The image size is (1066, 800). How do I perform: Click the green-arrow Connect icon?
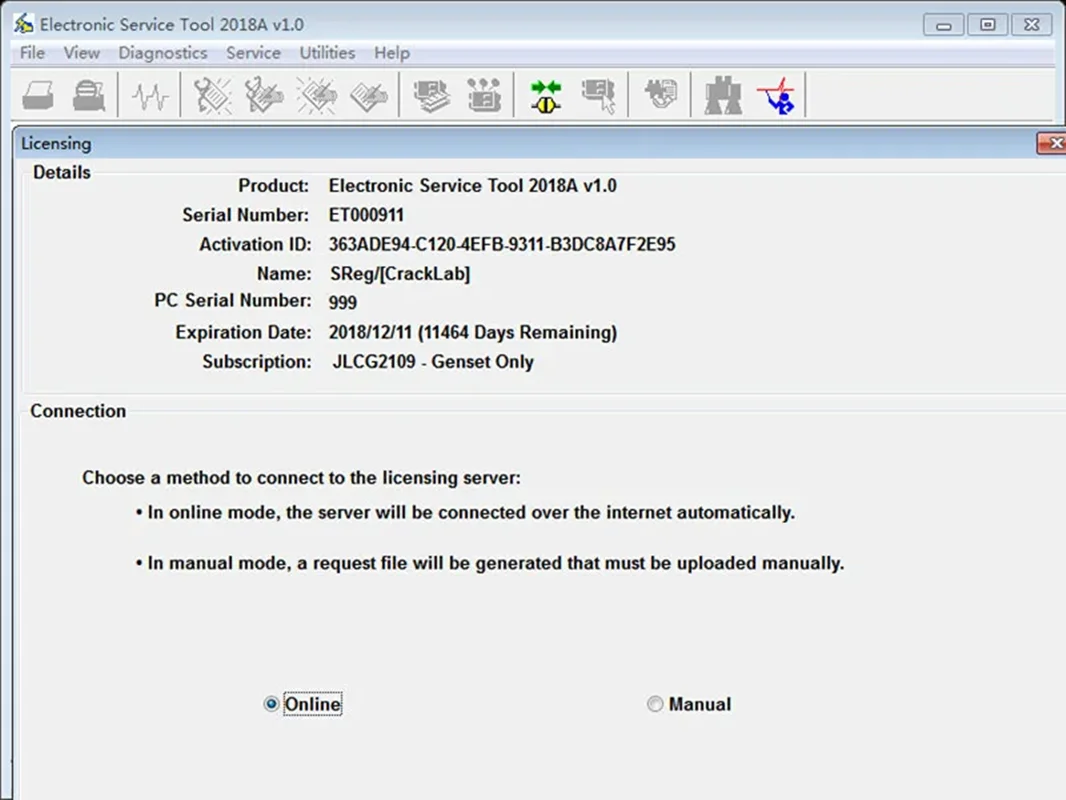[x=545, y=96]
